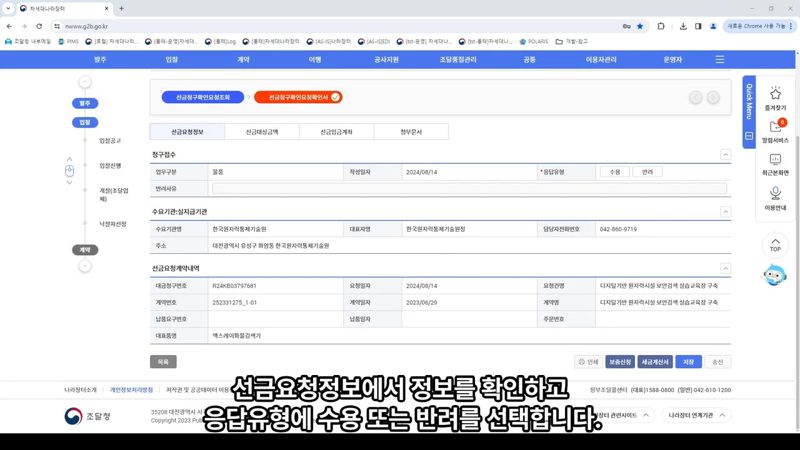Open the chatbot mascot assistant
This screenshot has width=800, height=450.
(774, 275)
